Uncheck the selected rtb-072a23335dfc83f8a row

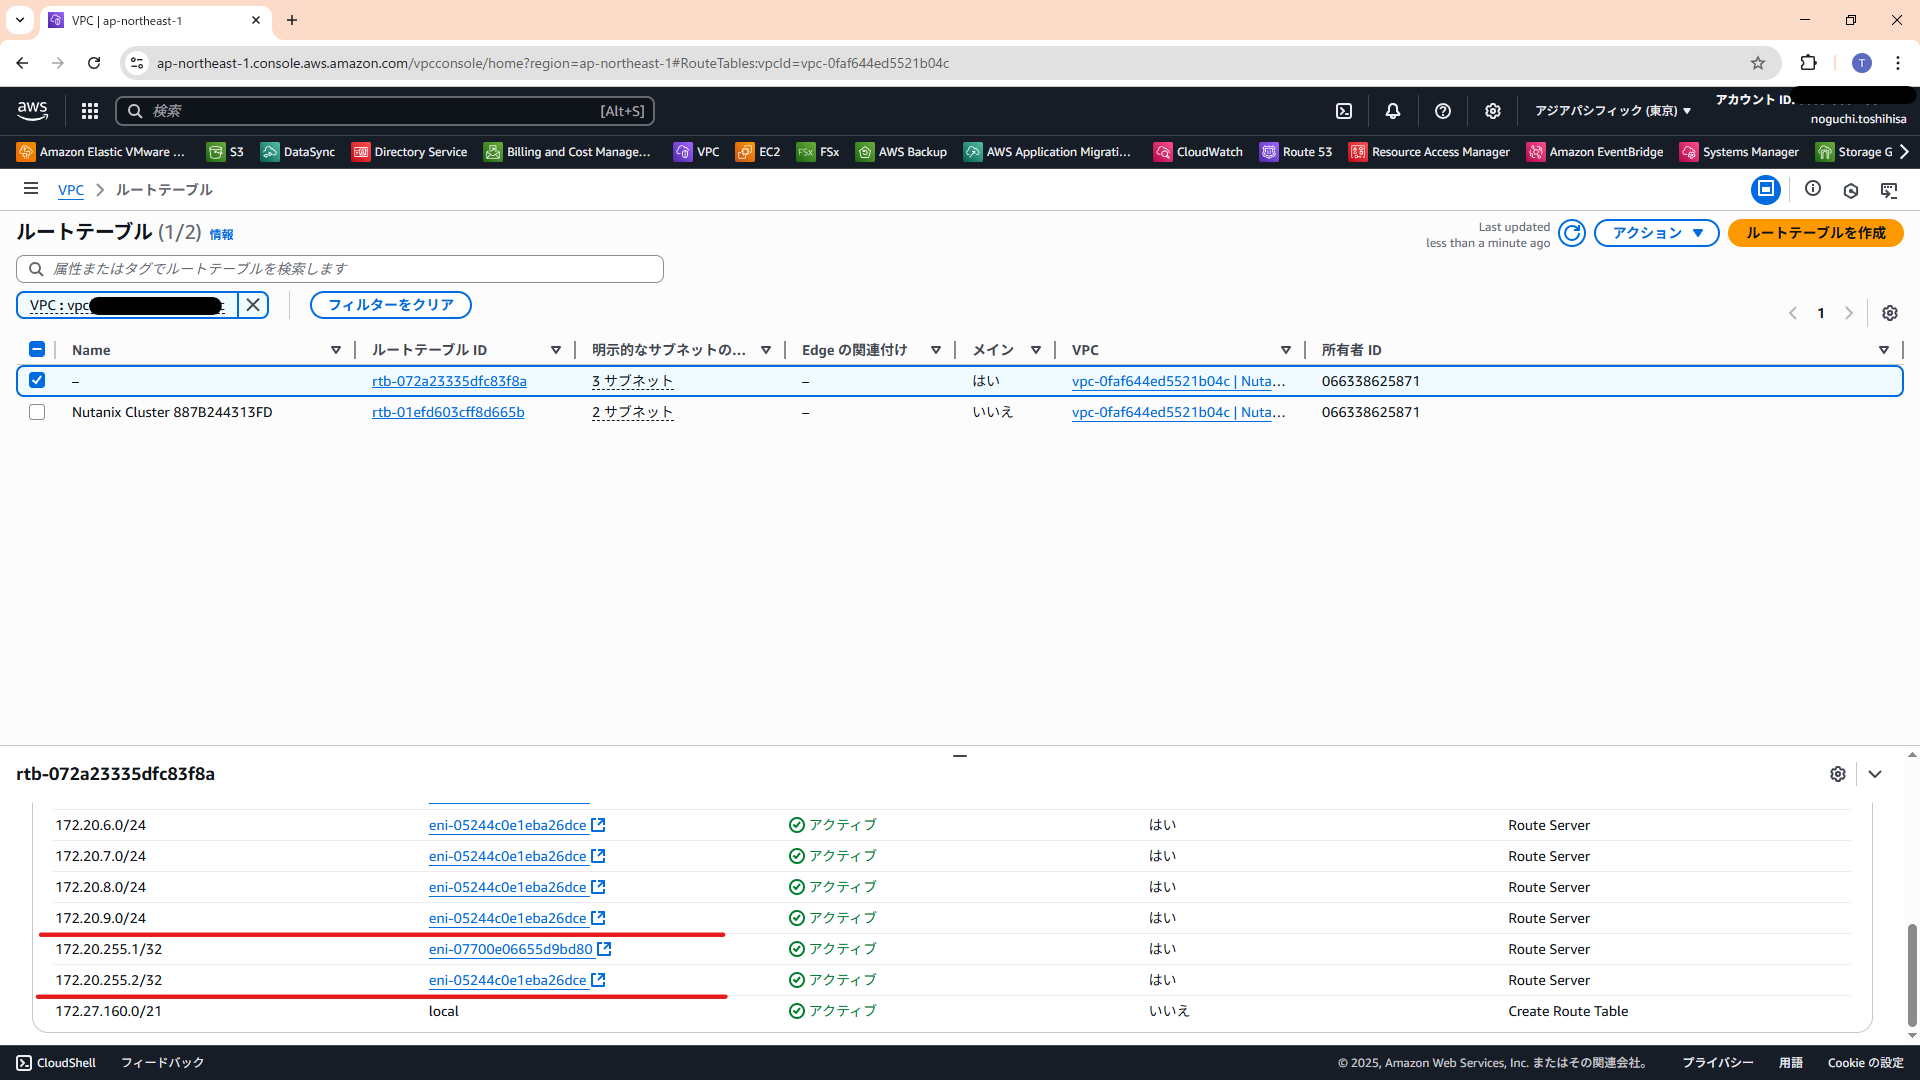point(37,380)
